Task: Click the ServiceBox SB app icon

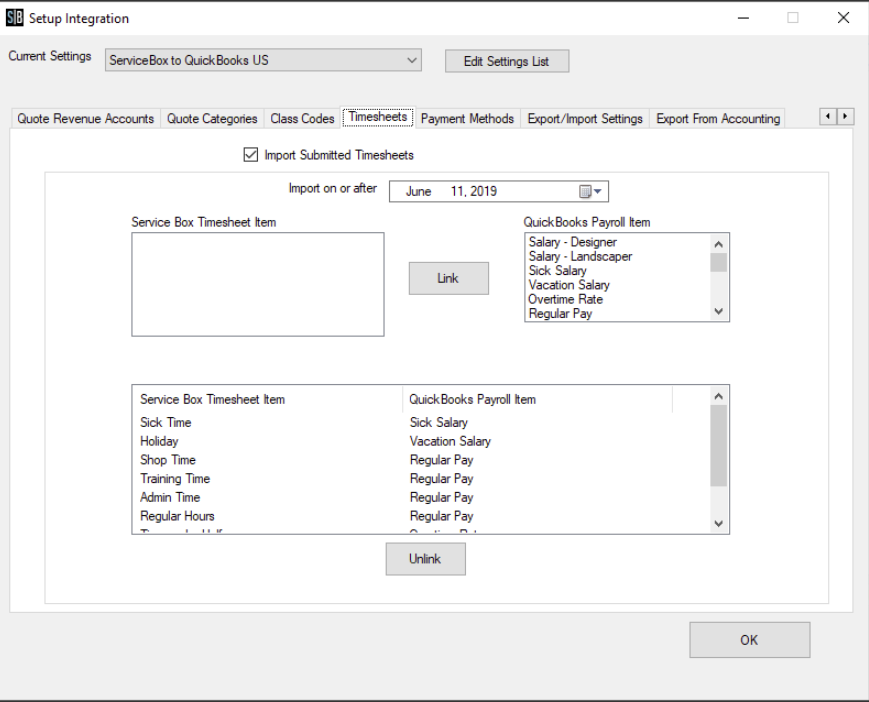Action: click(x=14, y=18)
